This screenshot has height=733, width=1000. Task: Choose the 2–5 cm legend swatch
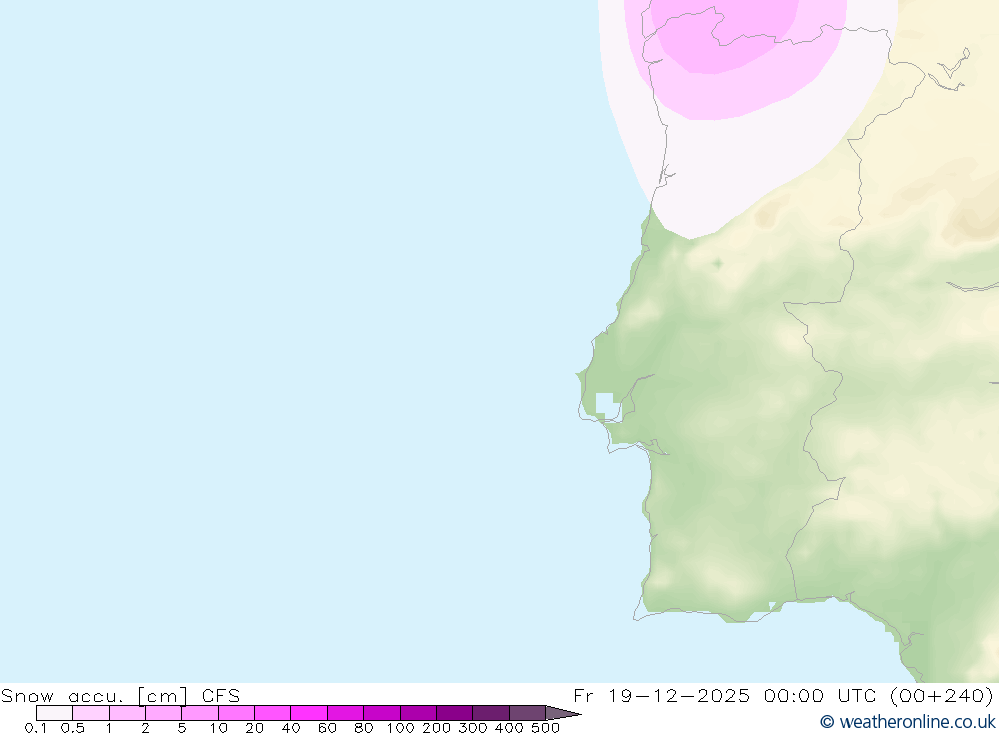coord(163,713)
